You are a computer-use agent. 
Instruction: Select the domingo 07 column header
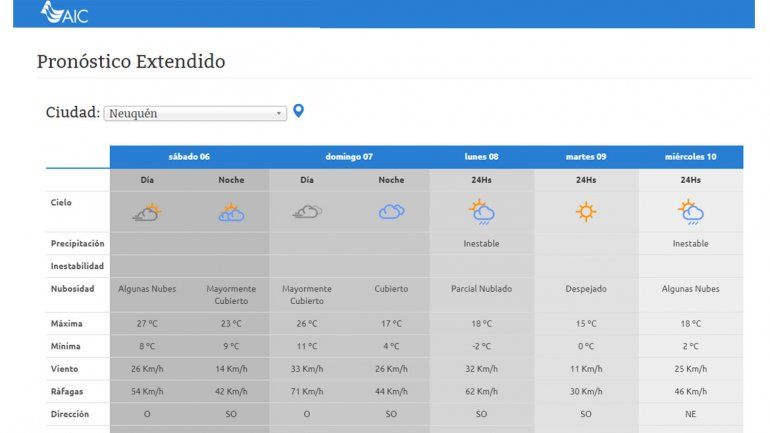click(x=349, y=157)
